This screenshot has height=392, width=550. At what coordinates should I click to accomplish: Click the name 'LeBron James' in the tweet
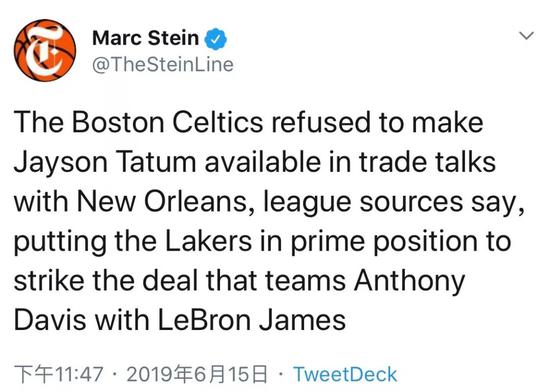coord(251,320)
